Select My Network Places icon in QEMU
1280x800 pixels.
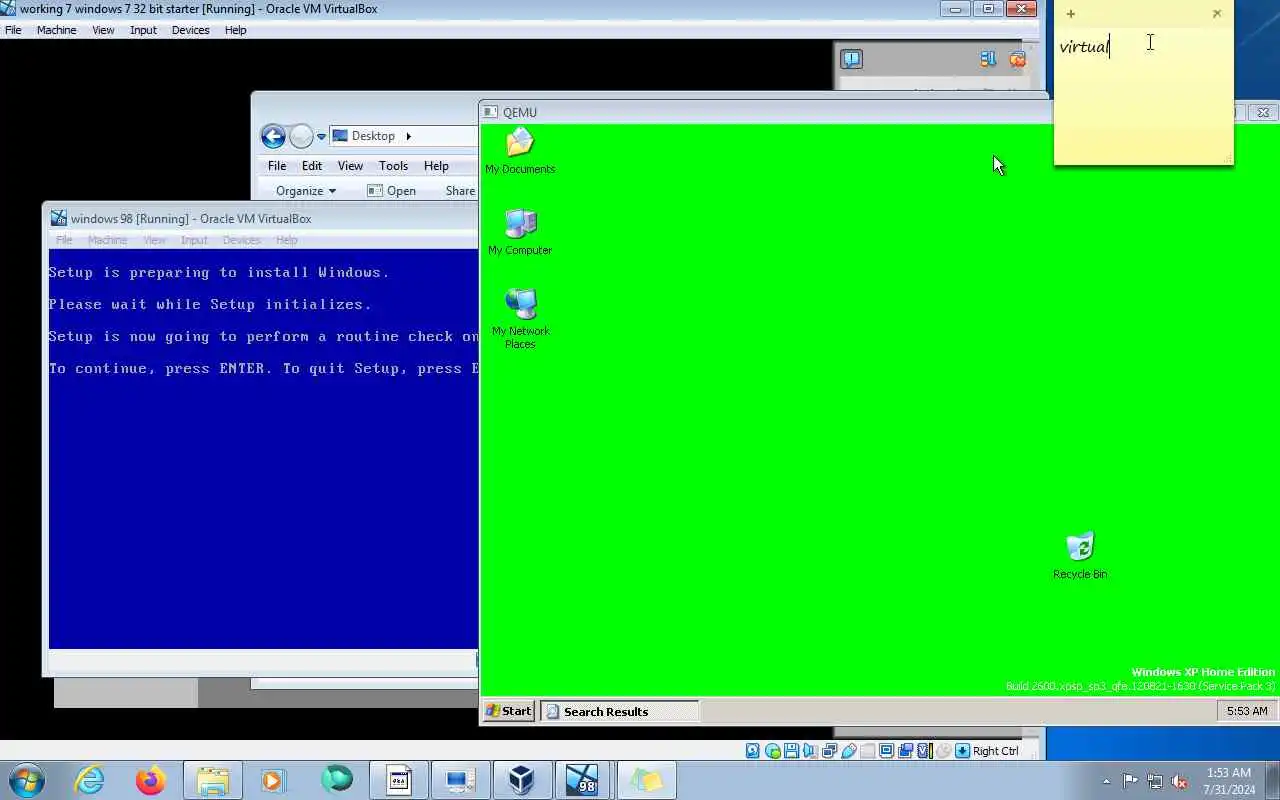520,318
